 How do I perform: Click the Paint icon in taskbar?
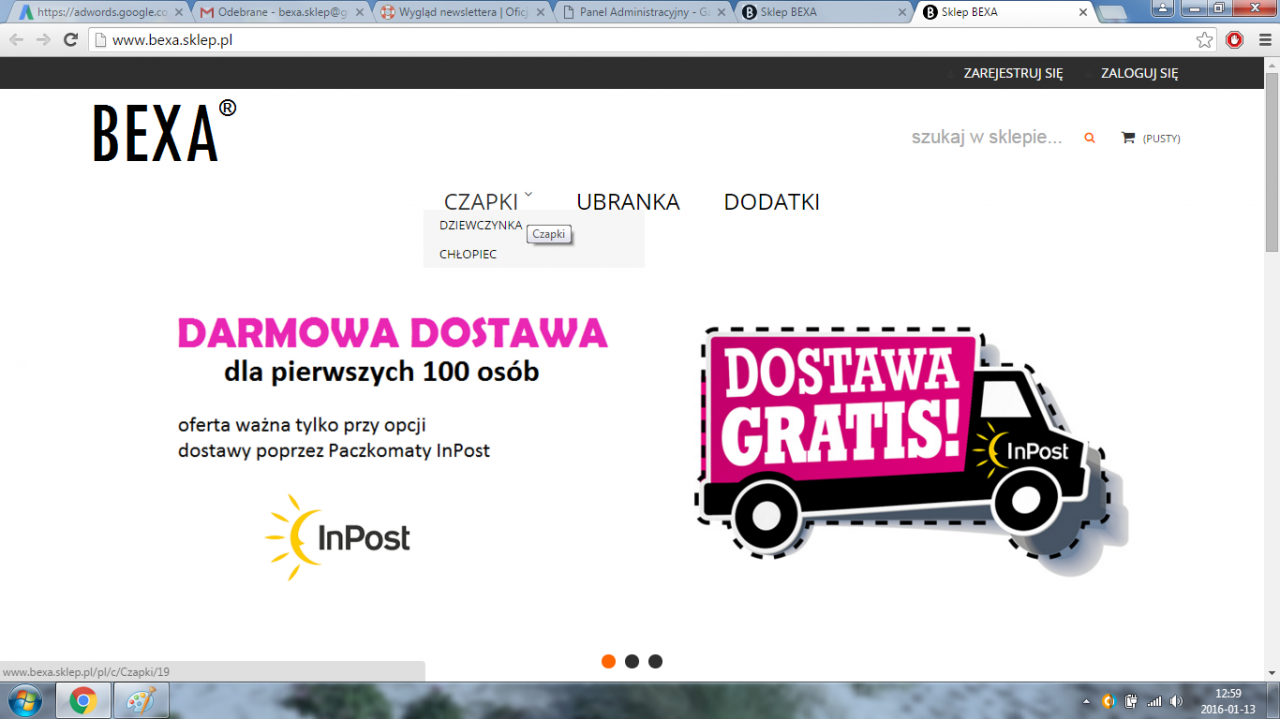tap(142, 701)
